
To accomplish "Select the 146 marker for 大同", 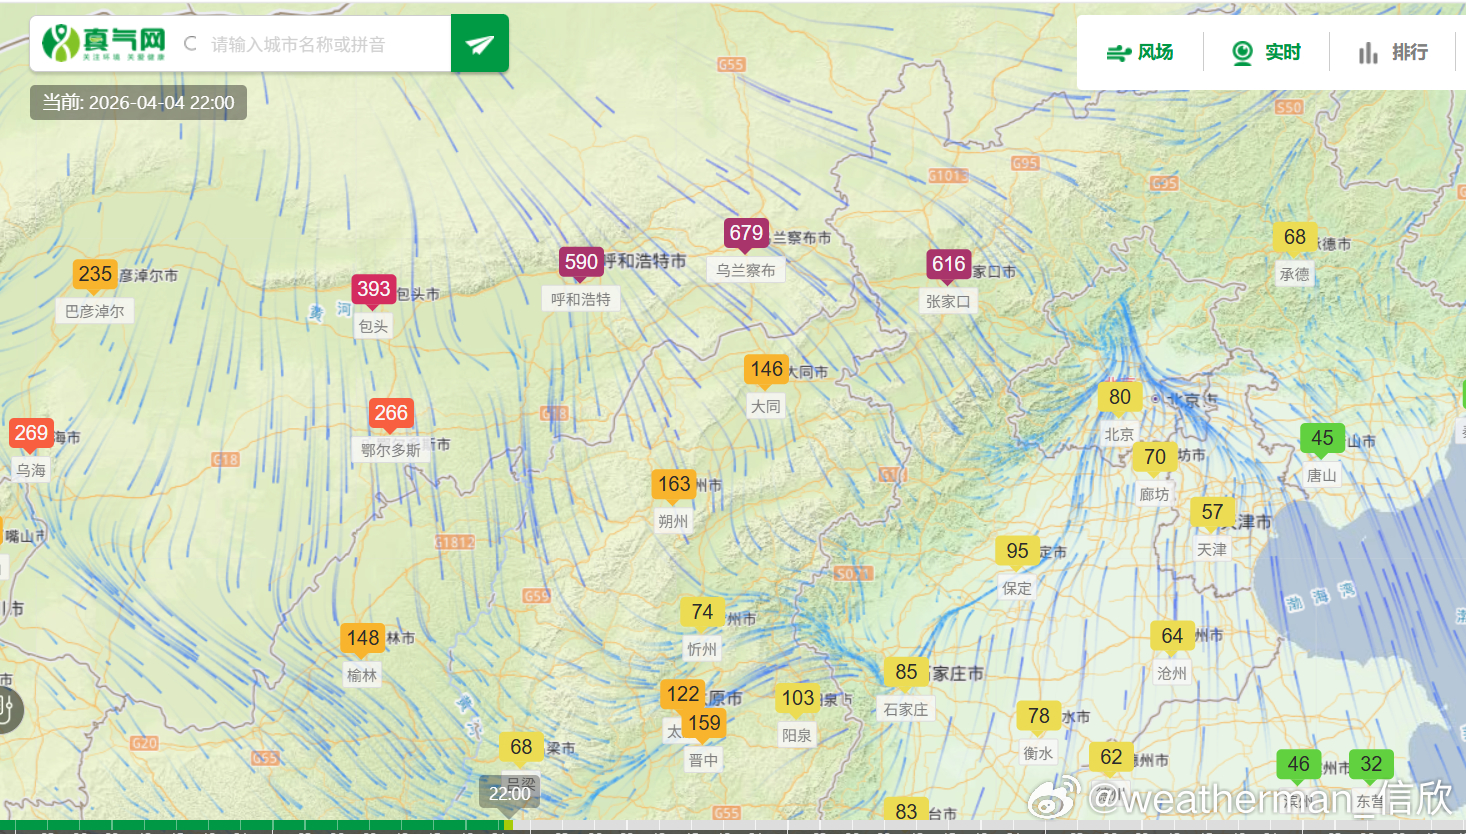I will point(767,369).
